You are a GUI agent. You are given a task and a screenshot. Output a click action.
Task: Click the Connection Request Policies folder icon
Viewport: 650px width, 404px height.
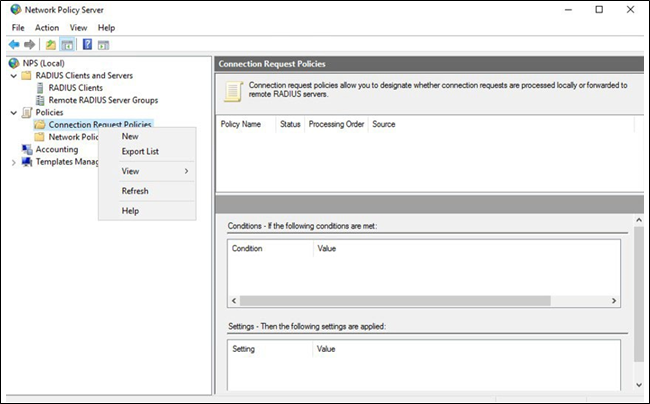40,124
